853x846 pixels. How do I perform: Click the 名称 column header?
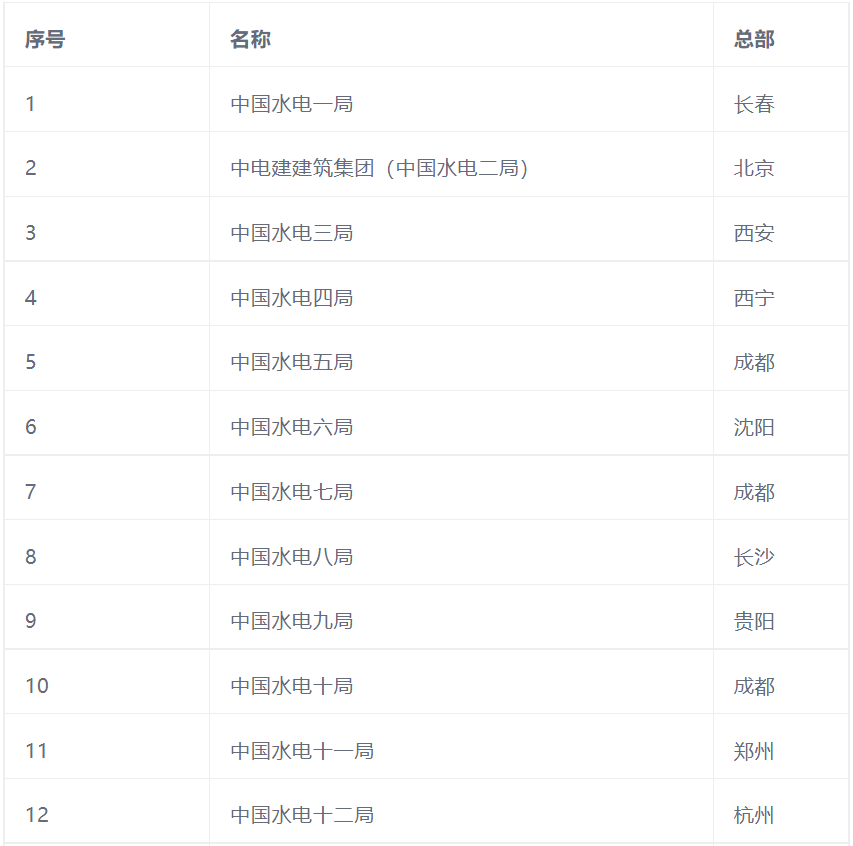250,39
